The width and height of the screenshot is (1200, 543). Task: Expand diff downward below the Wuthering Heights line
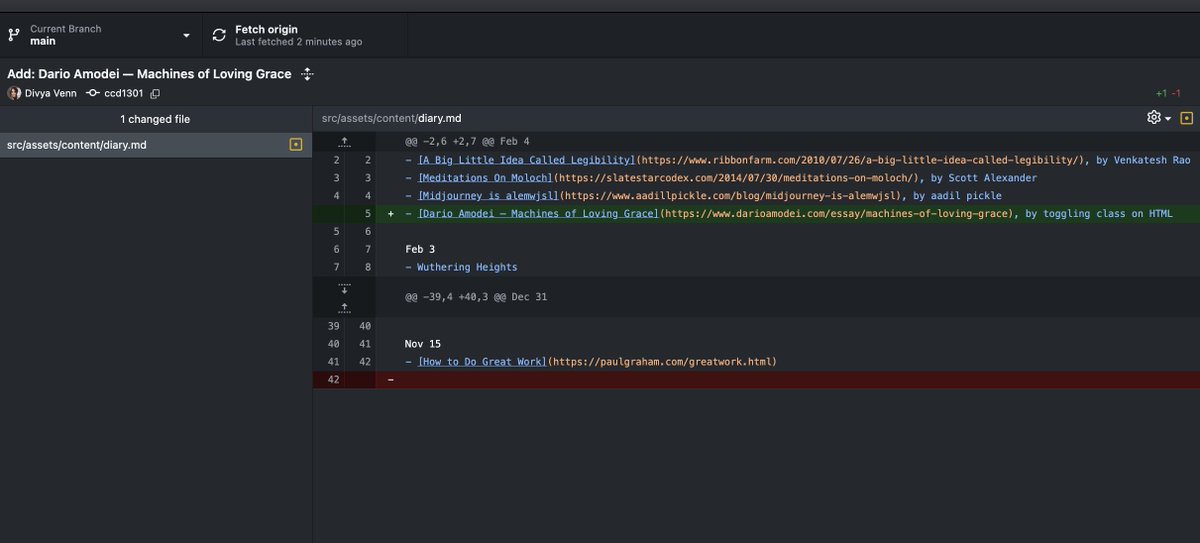(344, 288)
